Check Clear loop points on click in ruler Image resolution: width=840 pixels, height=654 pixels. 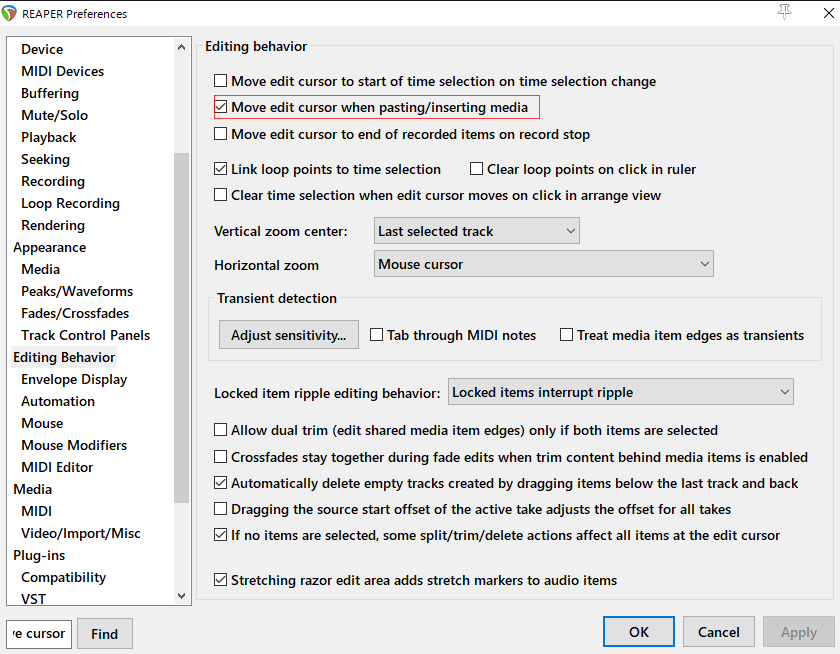tap(477, 169)
